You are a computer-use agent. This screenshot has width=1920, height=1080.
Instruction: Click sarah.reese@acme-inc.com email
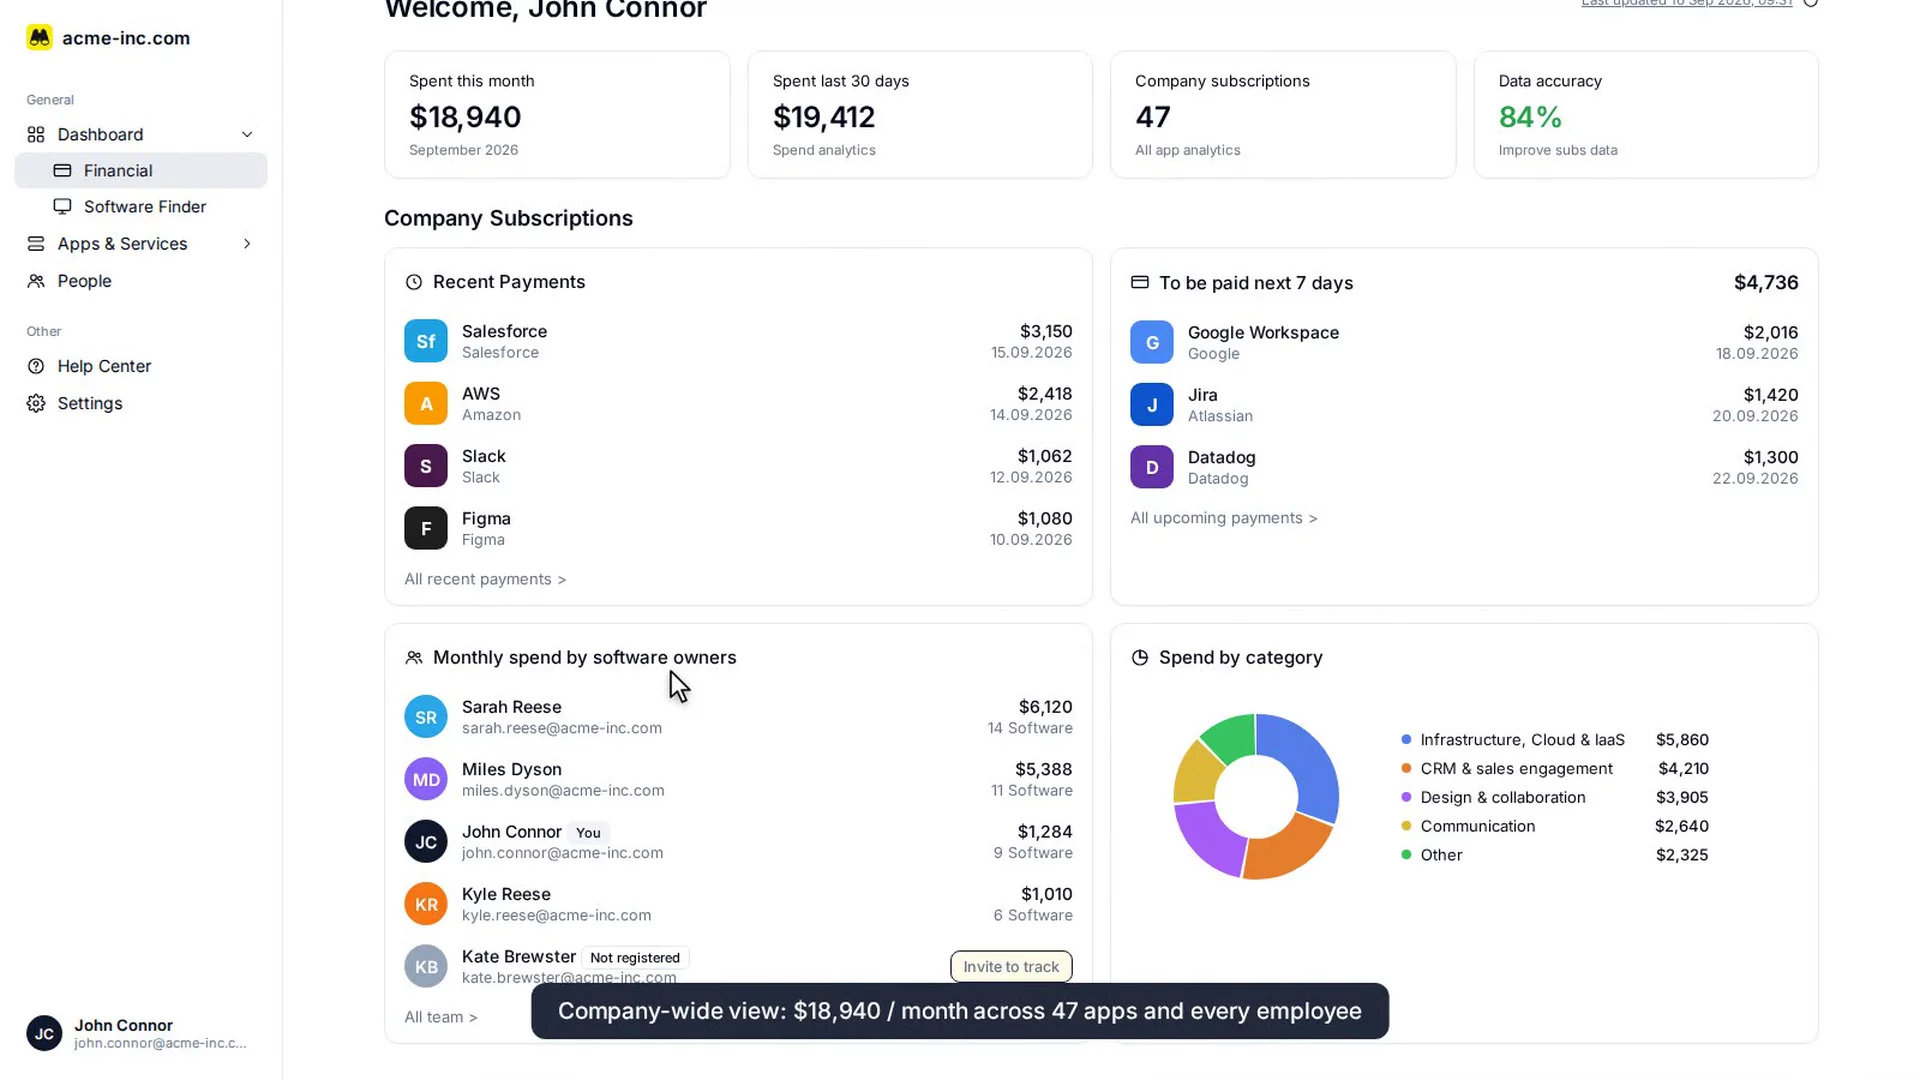tap(562, 728)
